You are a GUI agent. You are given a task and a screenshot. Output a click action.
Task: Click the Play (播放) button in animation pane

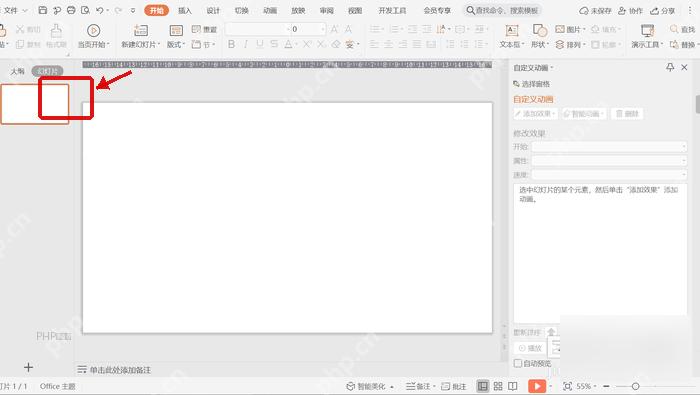click(x=530, y=348)
